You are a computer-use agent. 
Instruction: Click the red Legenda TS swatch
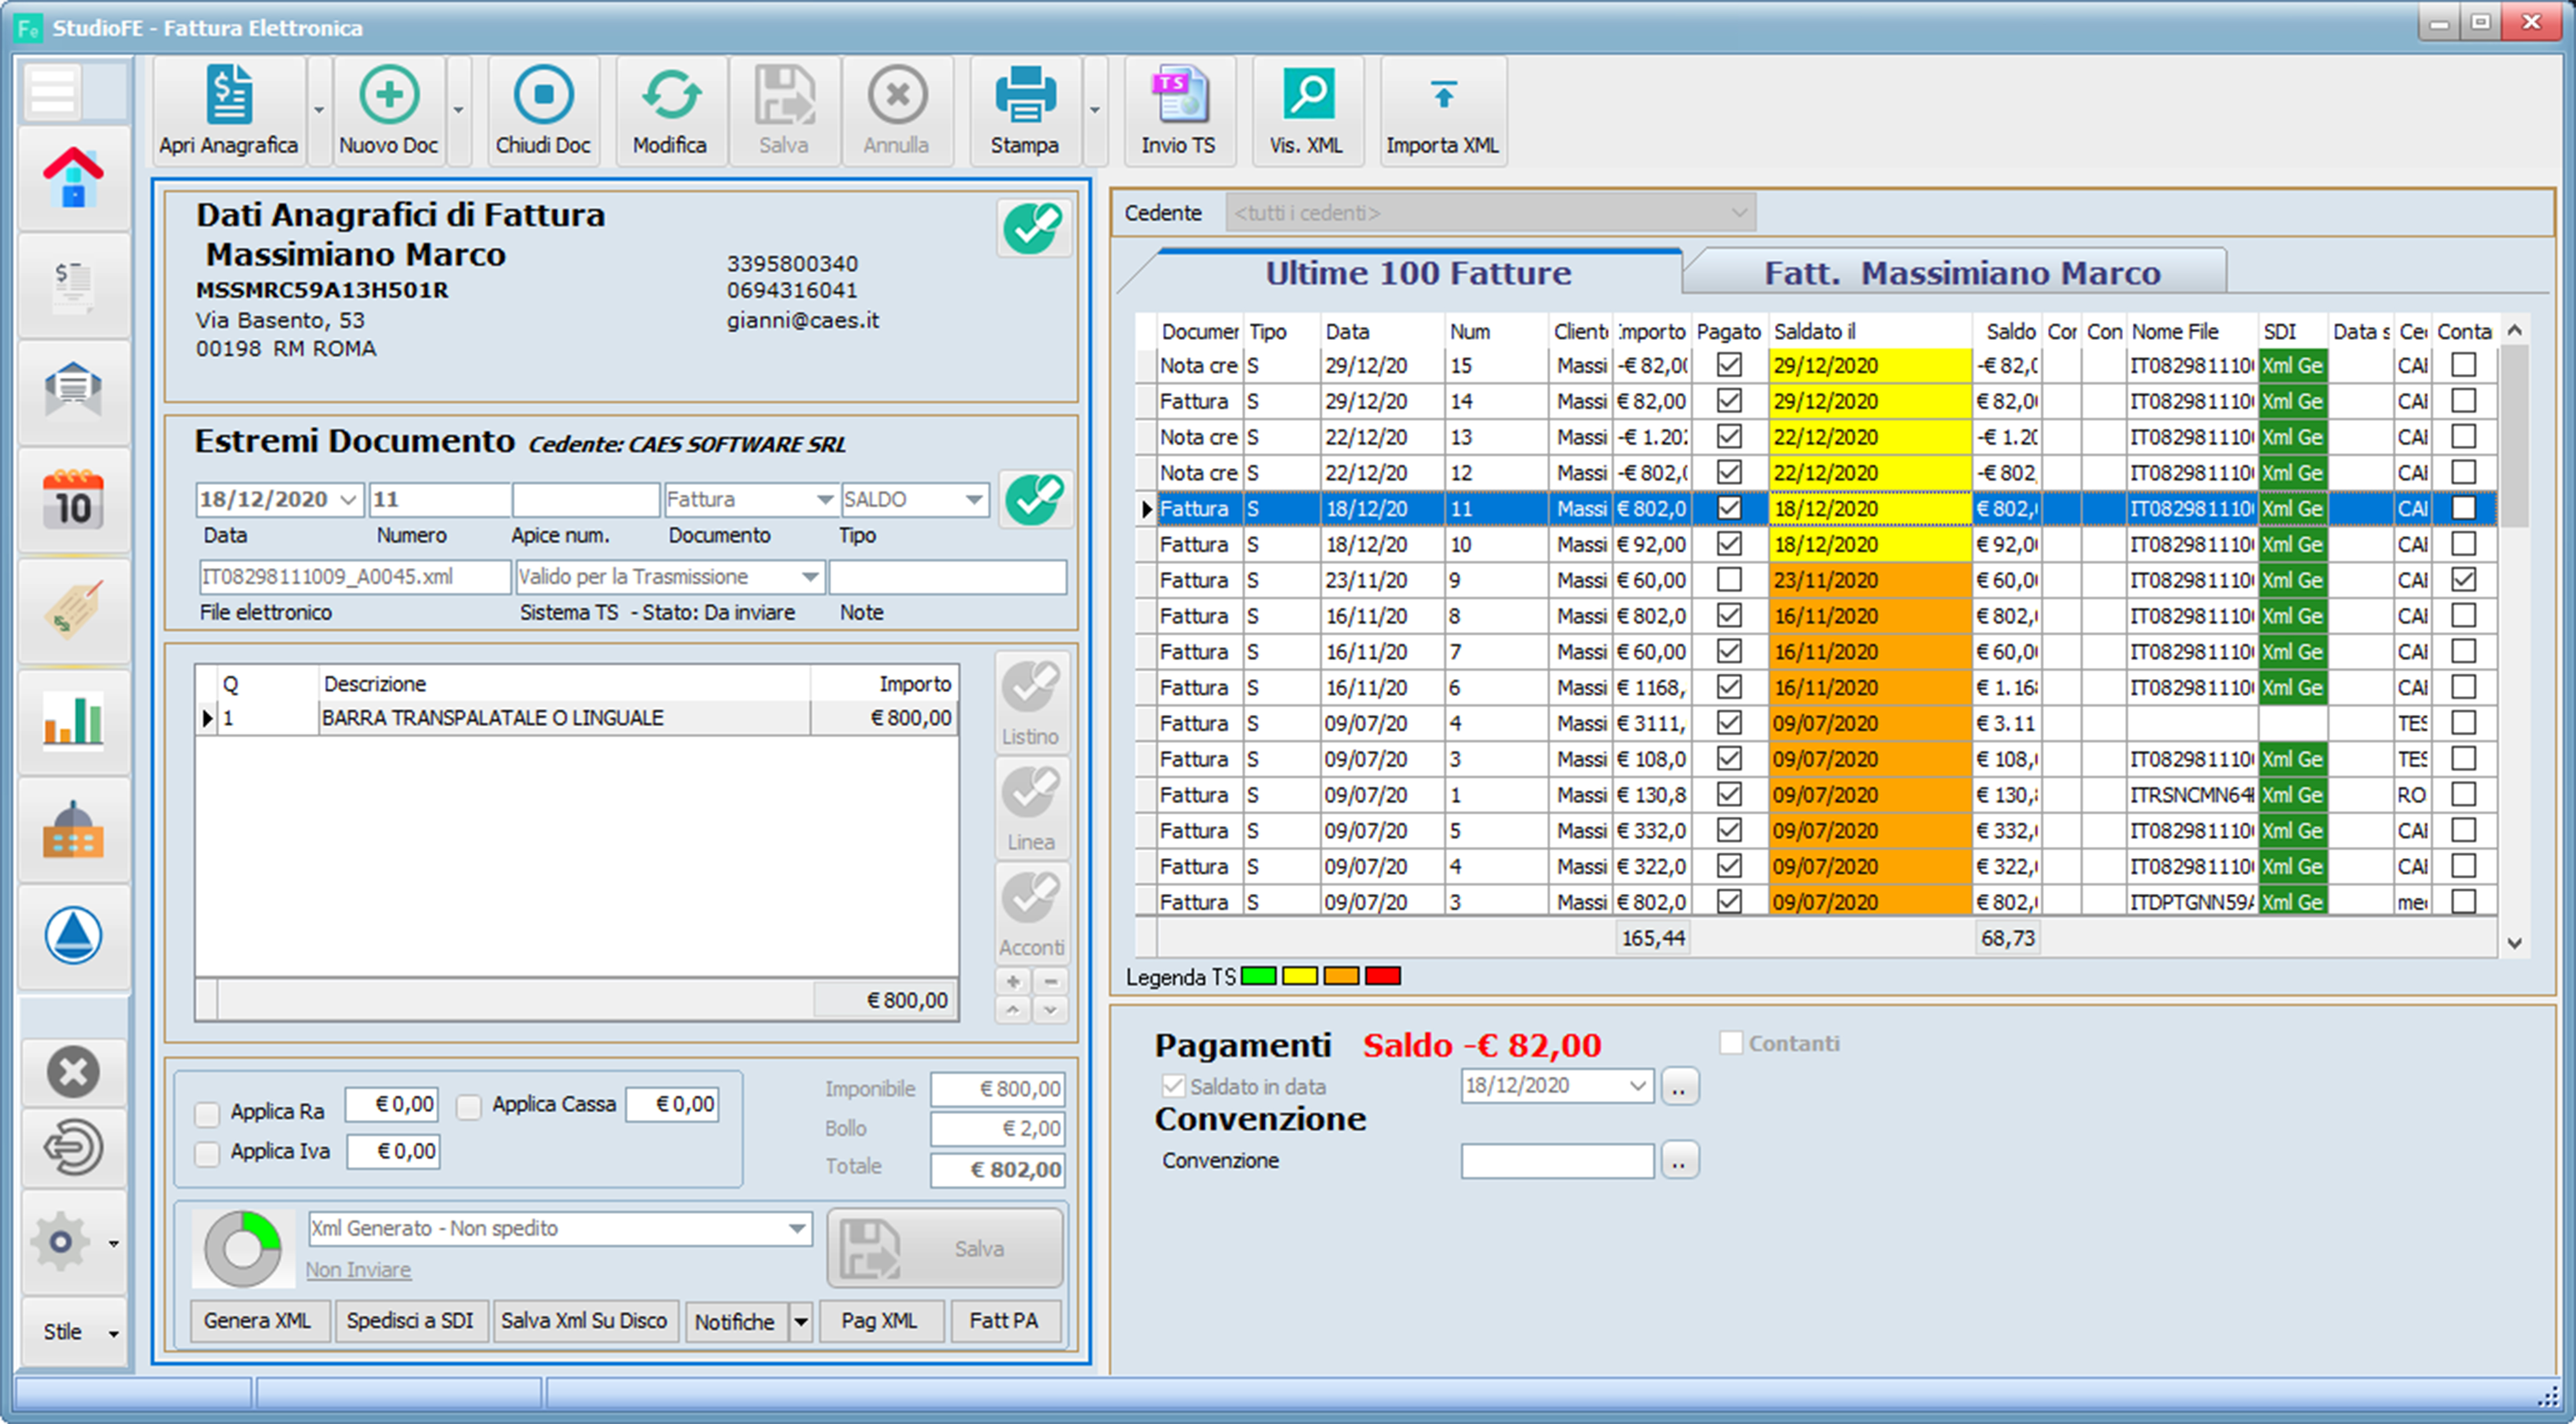[1382, 976]
